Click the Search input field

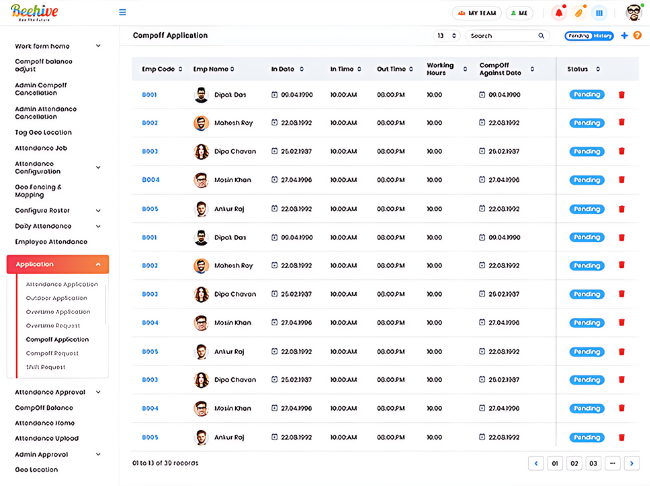502,36
